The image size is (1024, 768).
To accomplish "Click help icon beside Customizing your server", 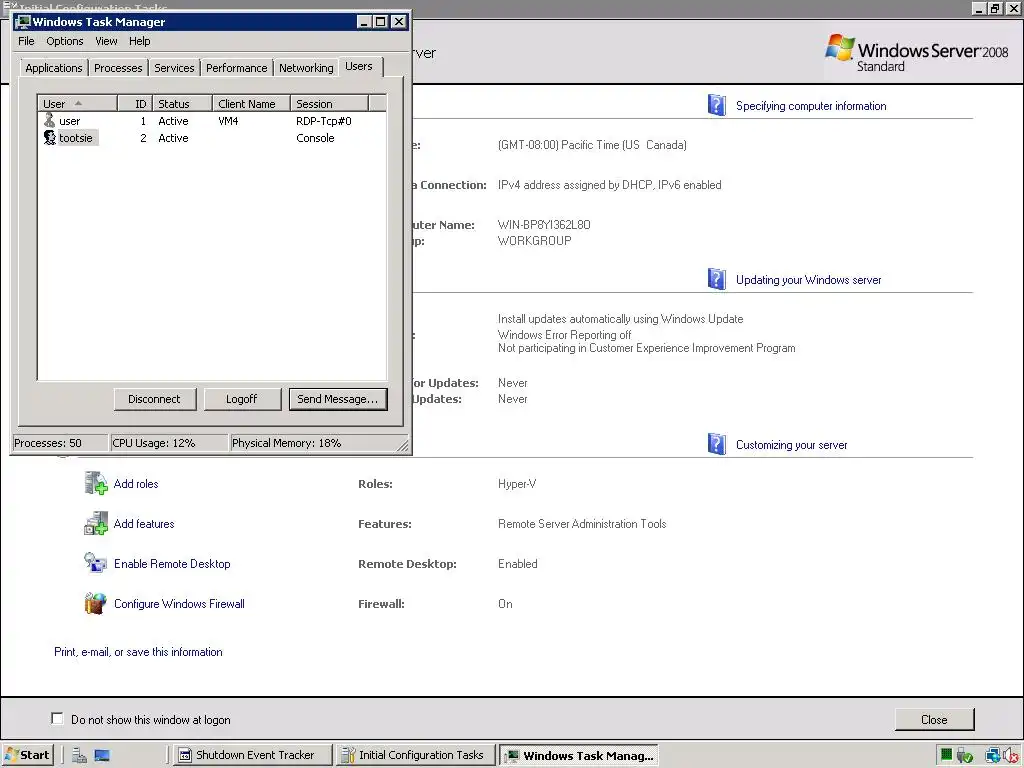I will (716, 444).
